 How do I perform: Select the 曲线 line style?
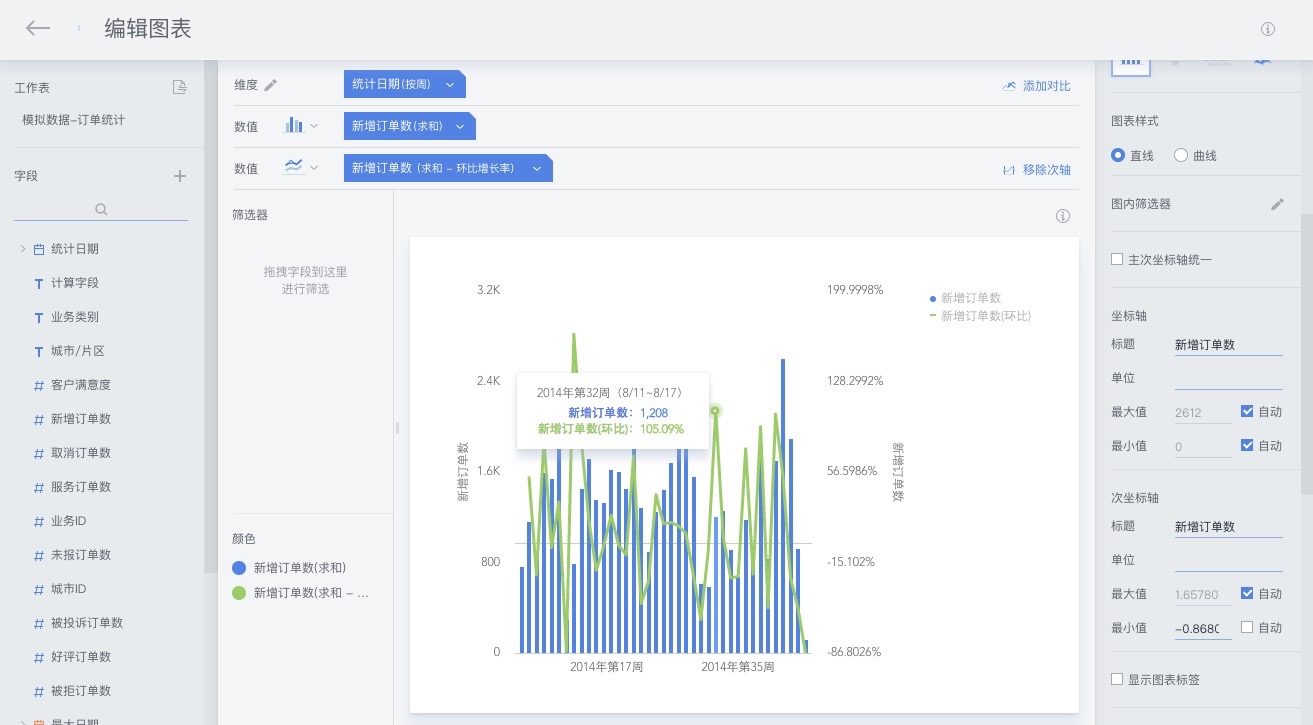pos(1181,155)
